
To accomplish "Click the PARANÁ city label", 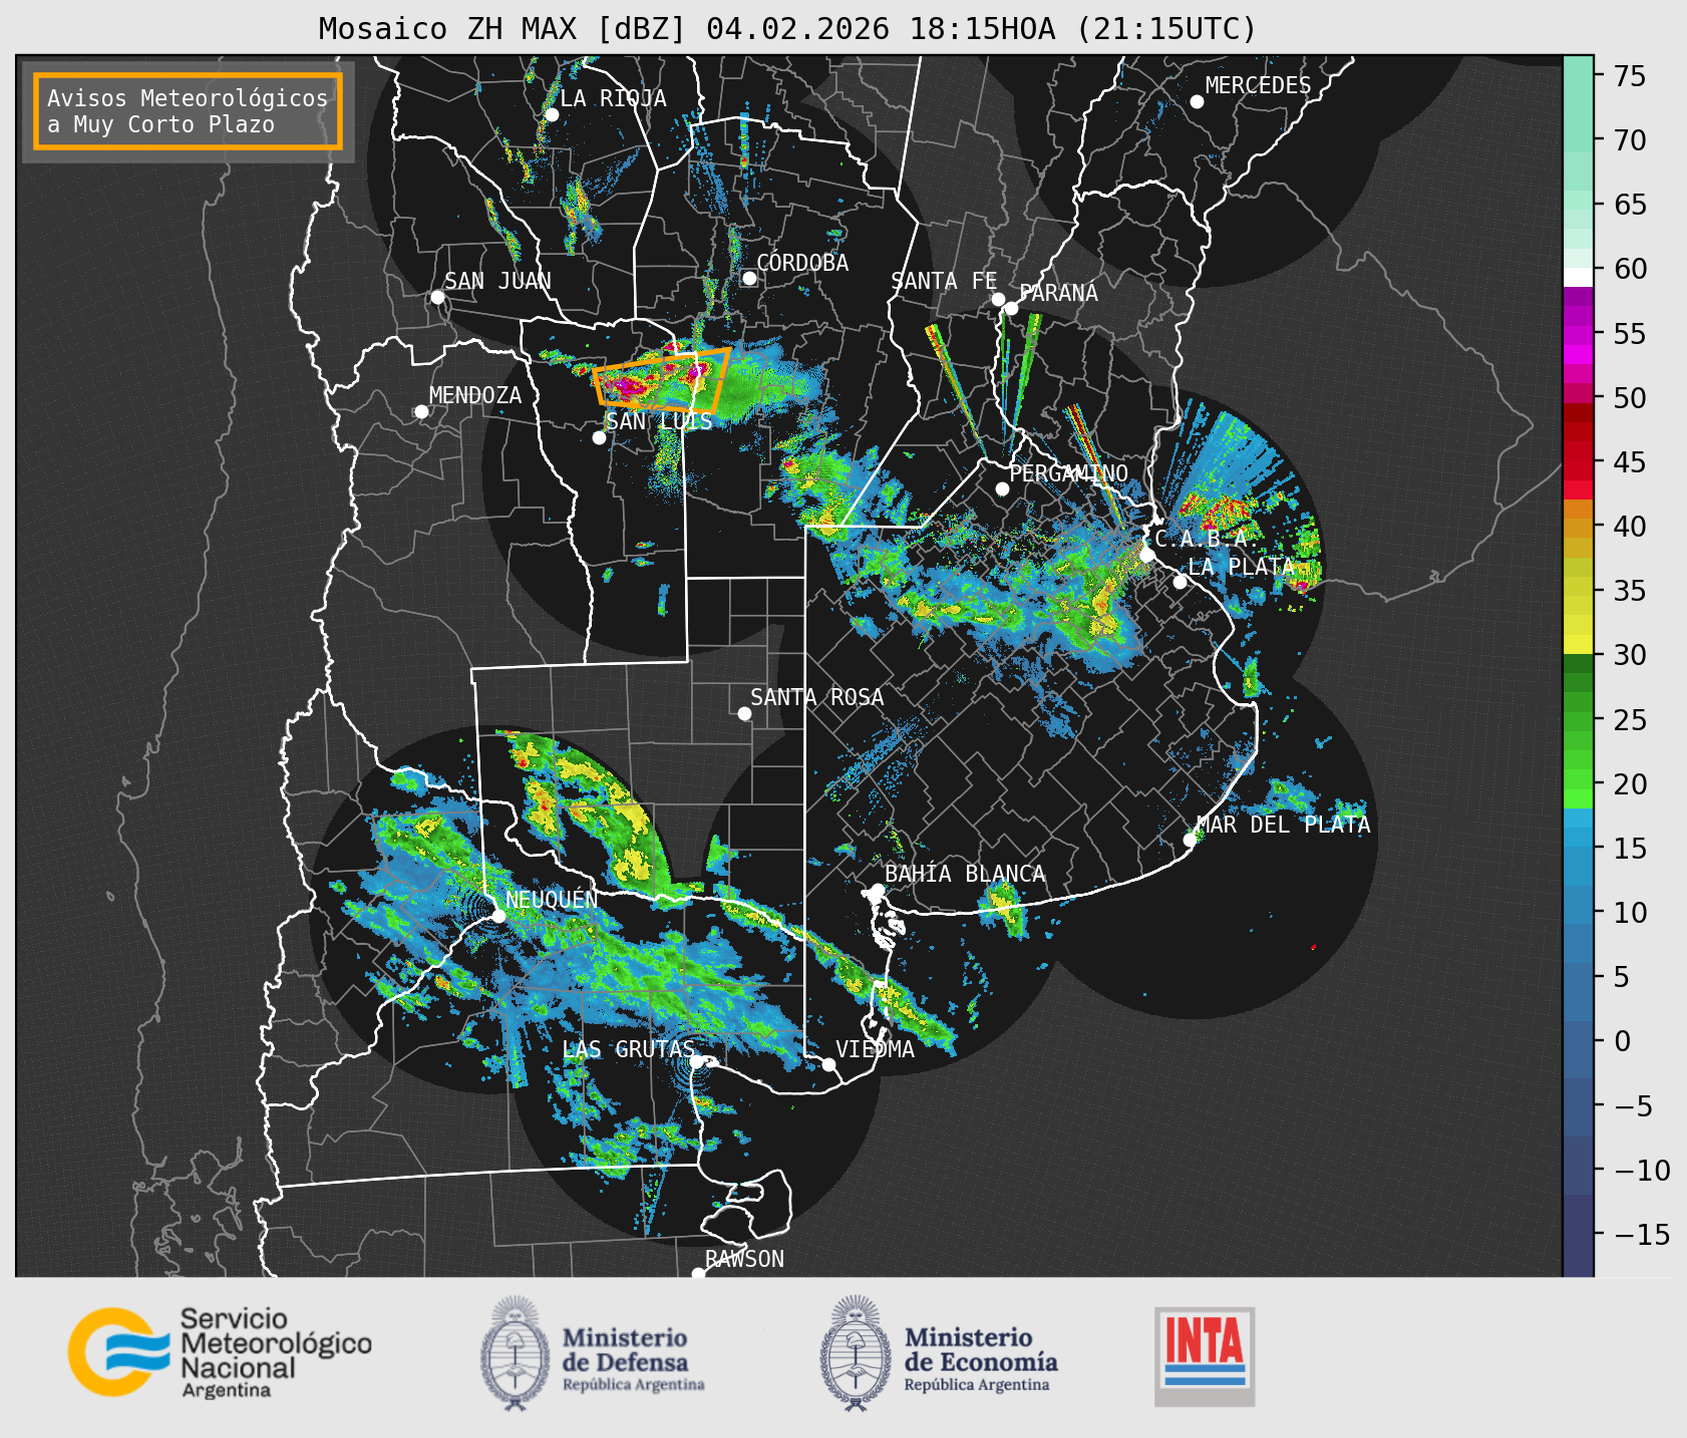I will click(1059, 293).
